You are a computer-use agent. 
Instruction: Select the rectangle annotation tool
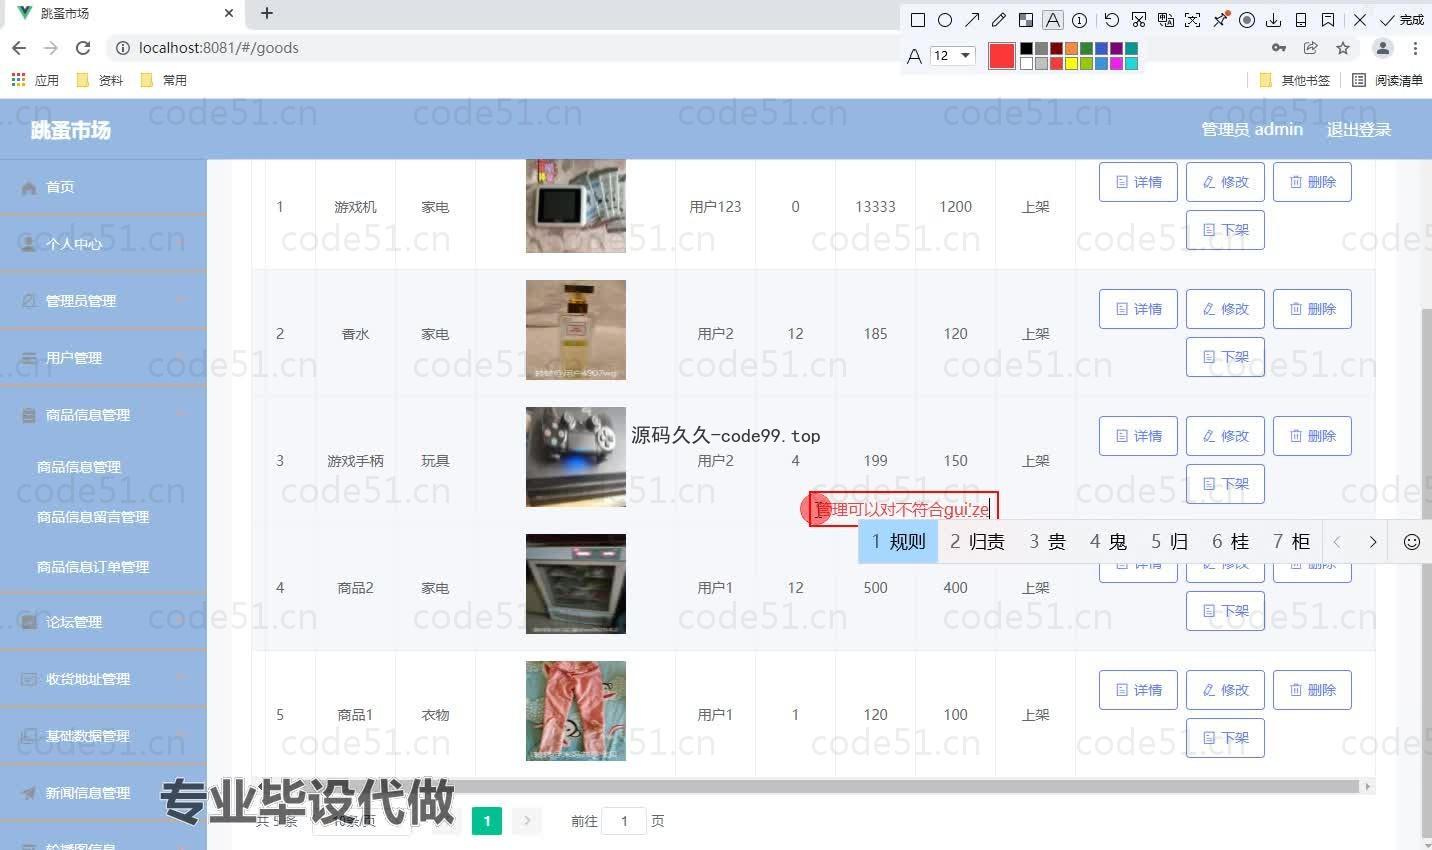(x=917, y=20)
